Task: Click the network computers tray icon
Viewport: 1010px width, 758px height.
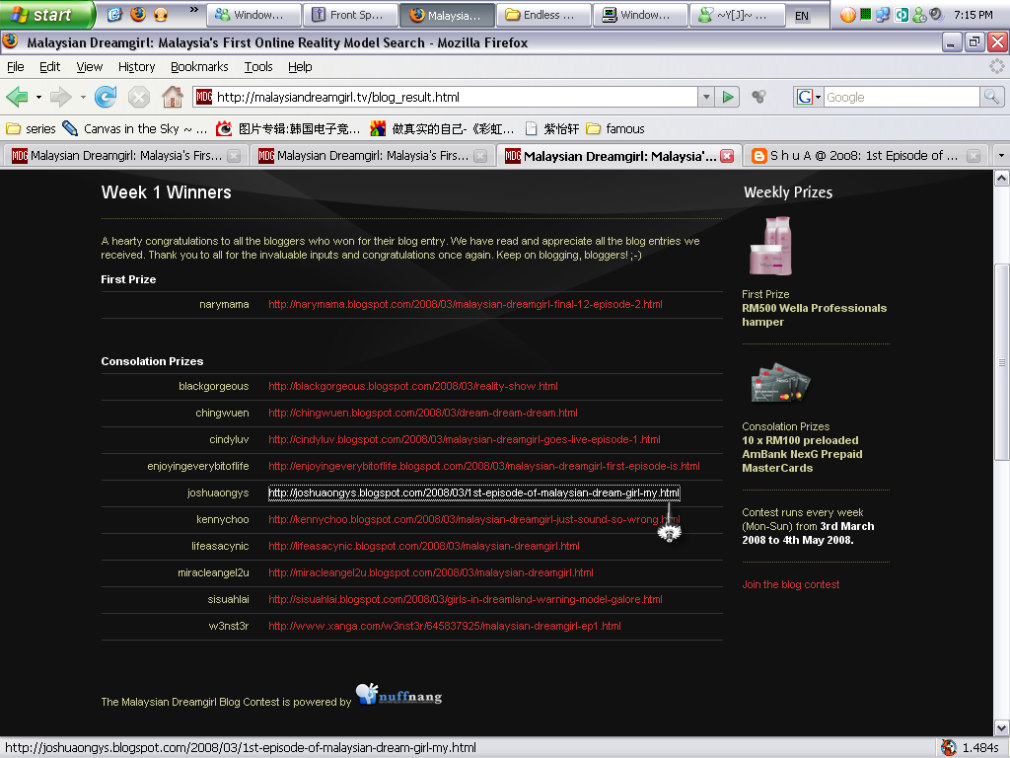Action: coord(882,15)
